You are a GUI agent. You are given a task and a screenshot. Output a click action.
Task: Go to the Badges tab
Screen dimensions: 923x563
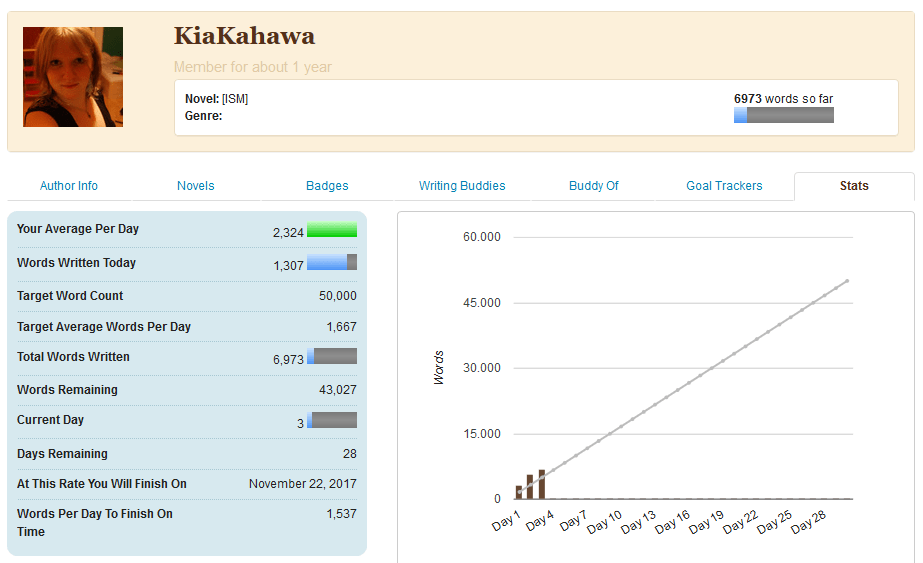pyautogui.click(x=327, y=186)
